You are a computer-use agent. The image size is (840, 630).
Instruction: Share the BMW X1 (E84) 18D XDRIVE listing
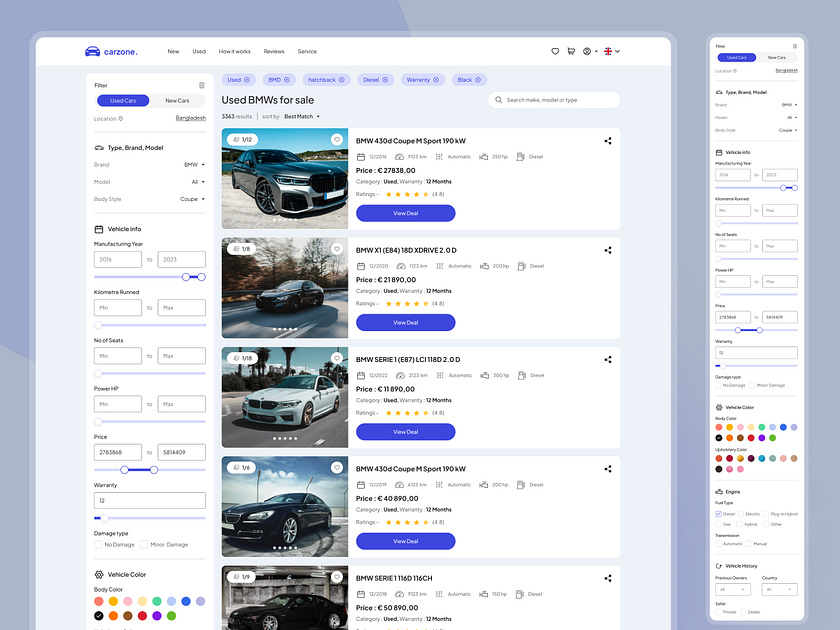[x=608, y=250]
